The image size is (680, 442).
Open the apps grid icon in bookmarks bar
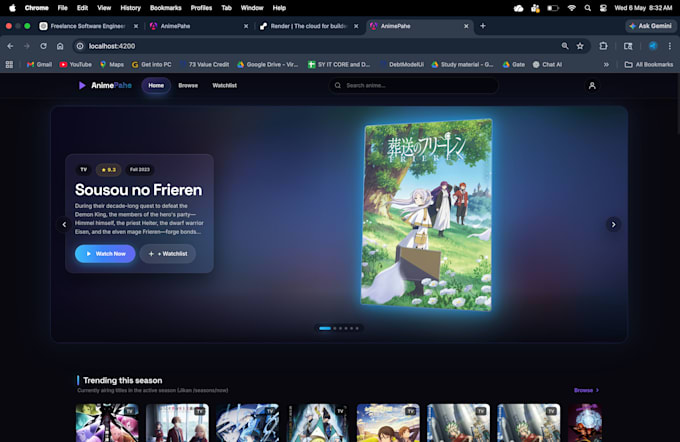point(9,65)
